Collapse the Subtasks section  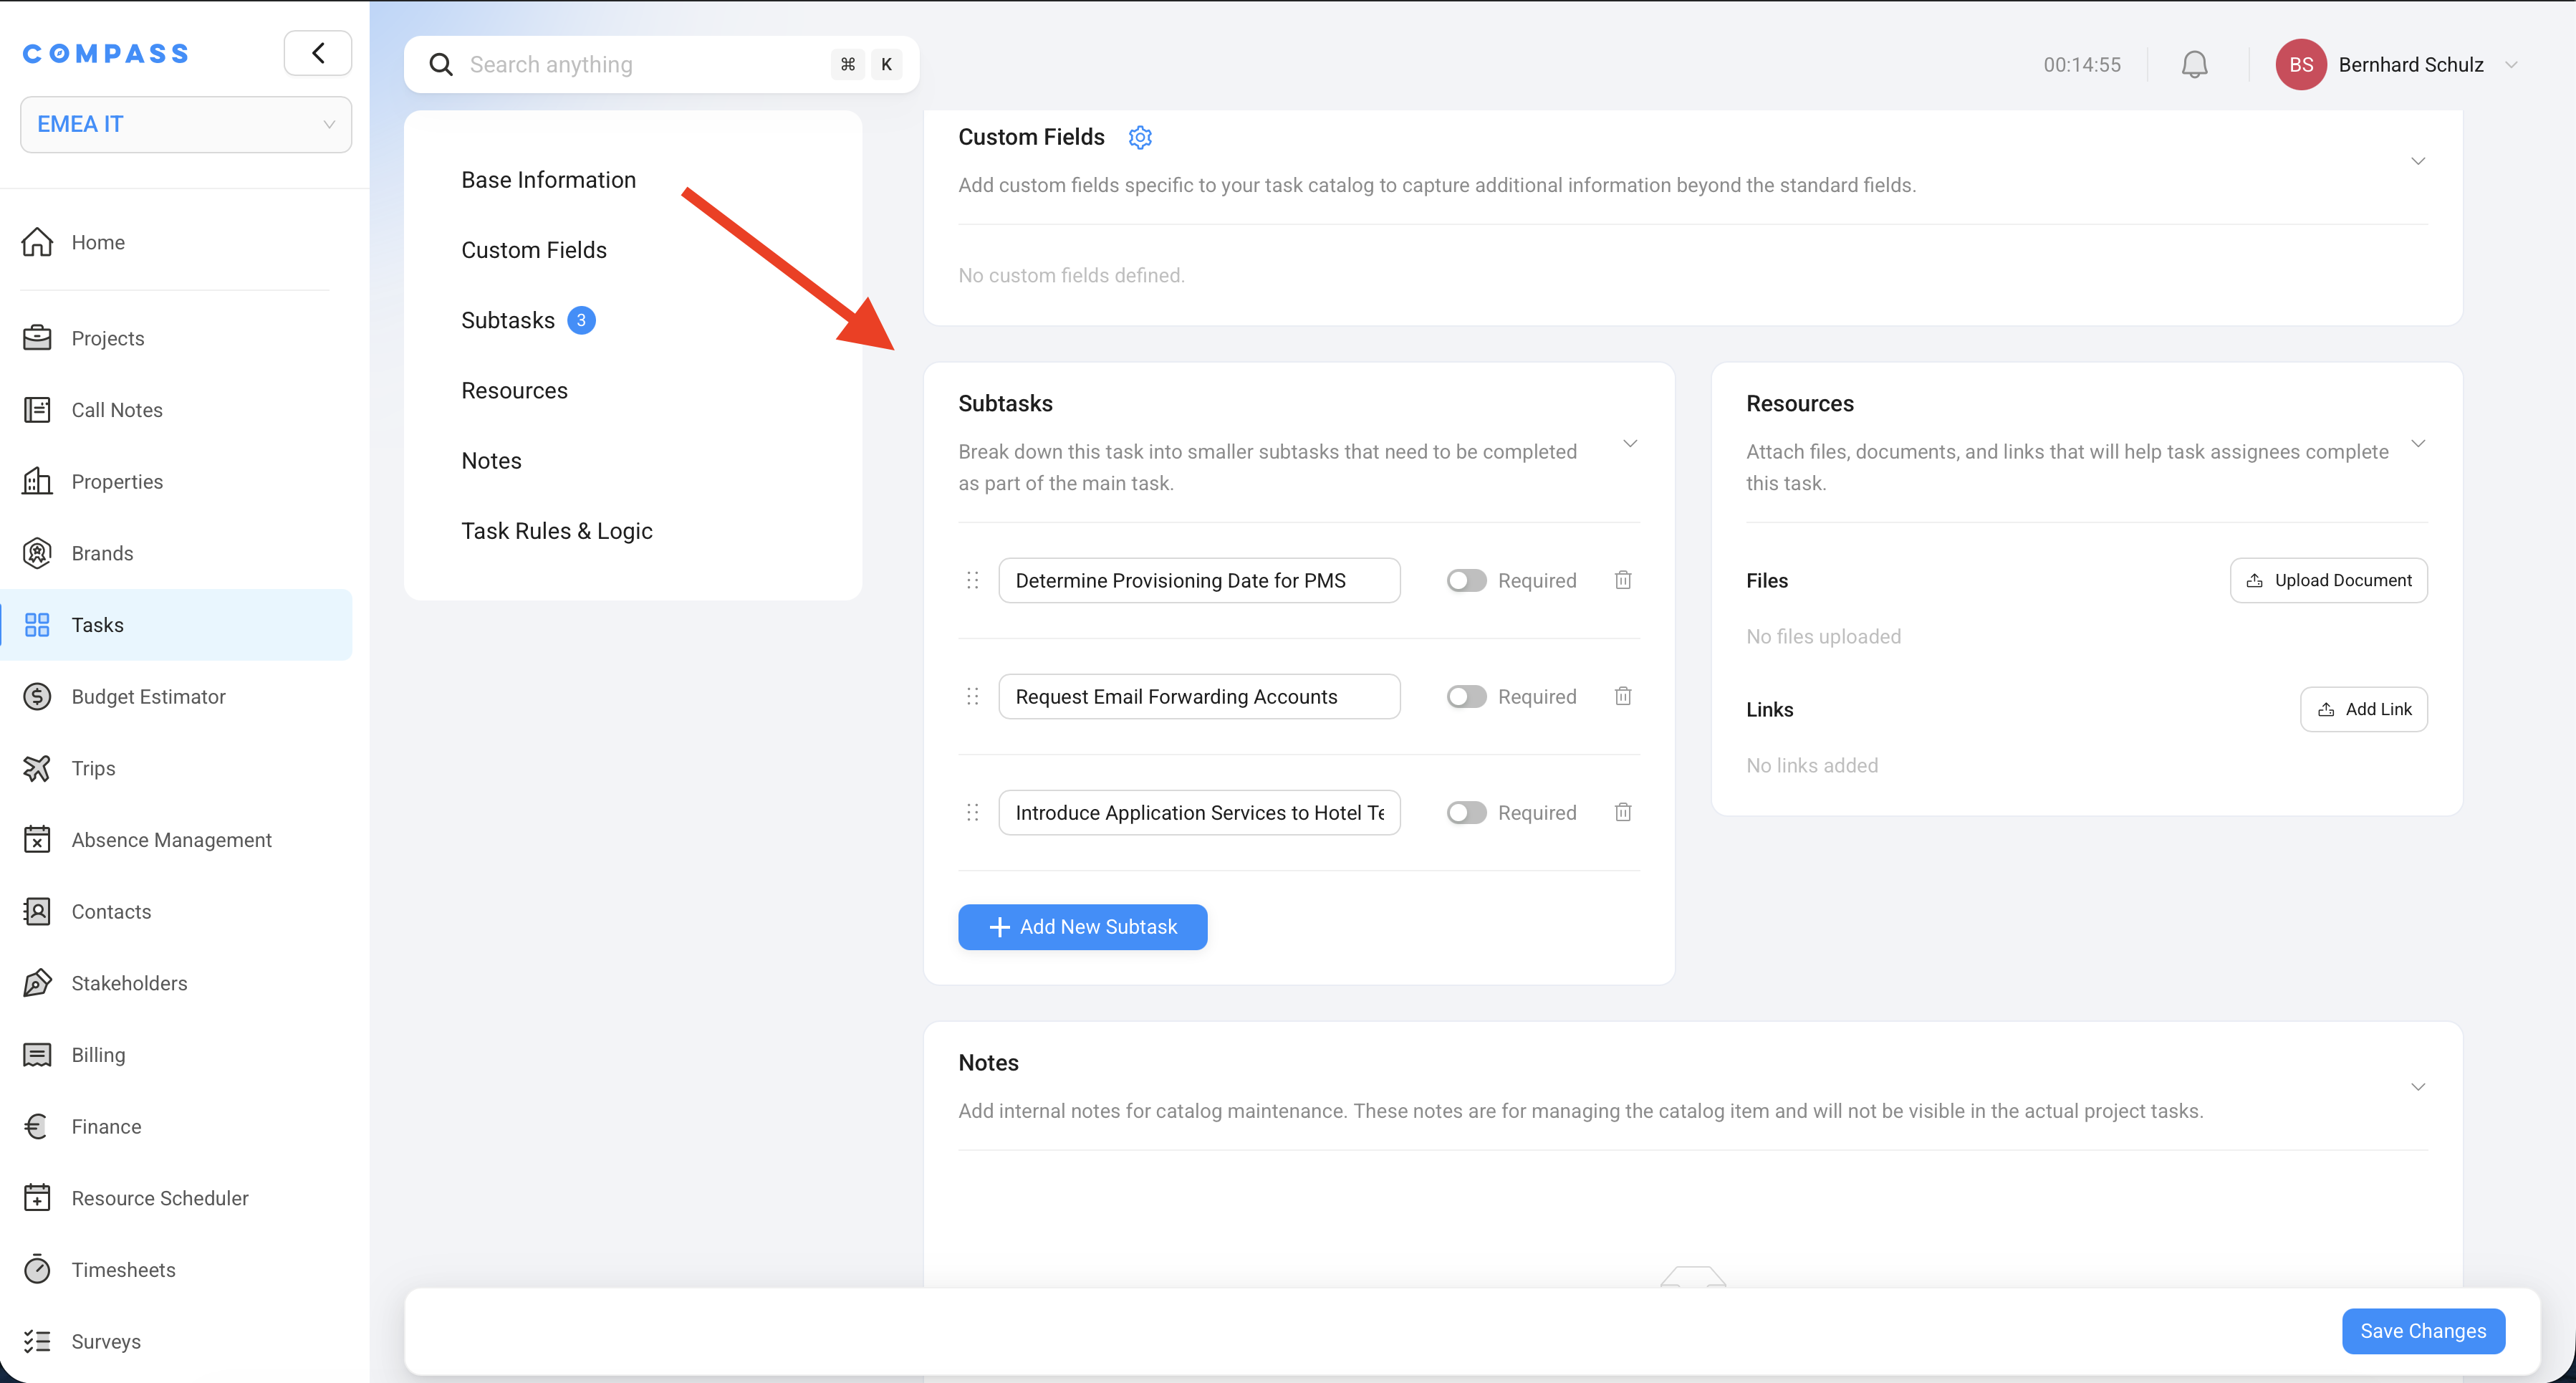click(x=1630, y=443)
